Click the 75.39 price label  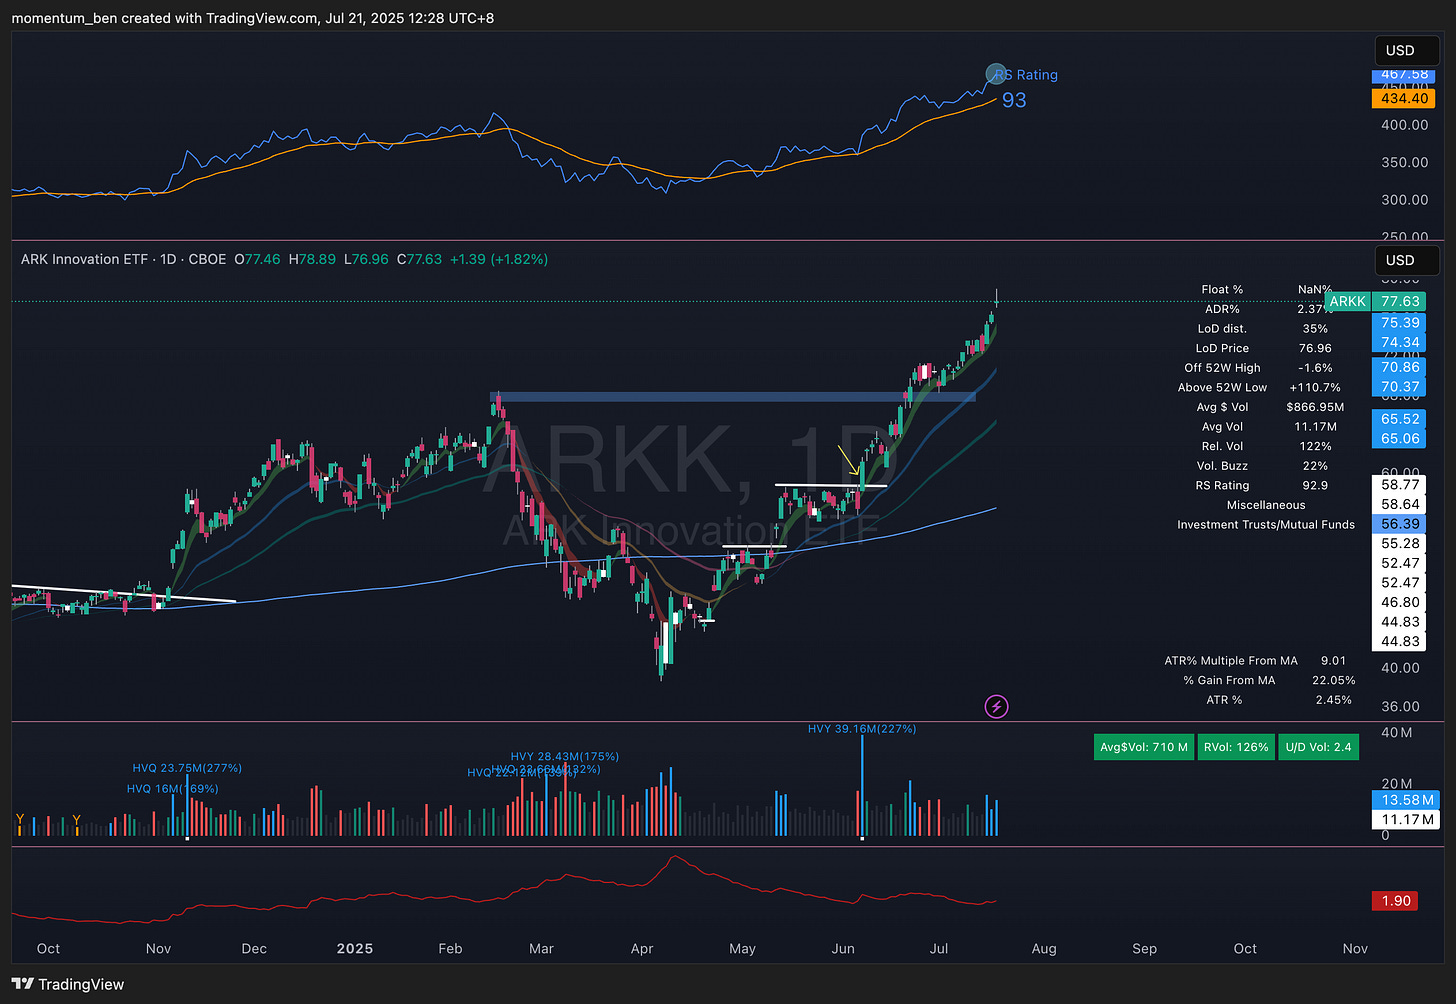1400,323
